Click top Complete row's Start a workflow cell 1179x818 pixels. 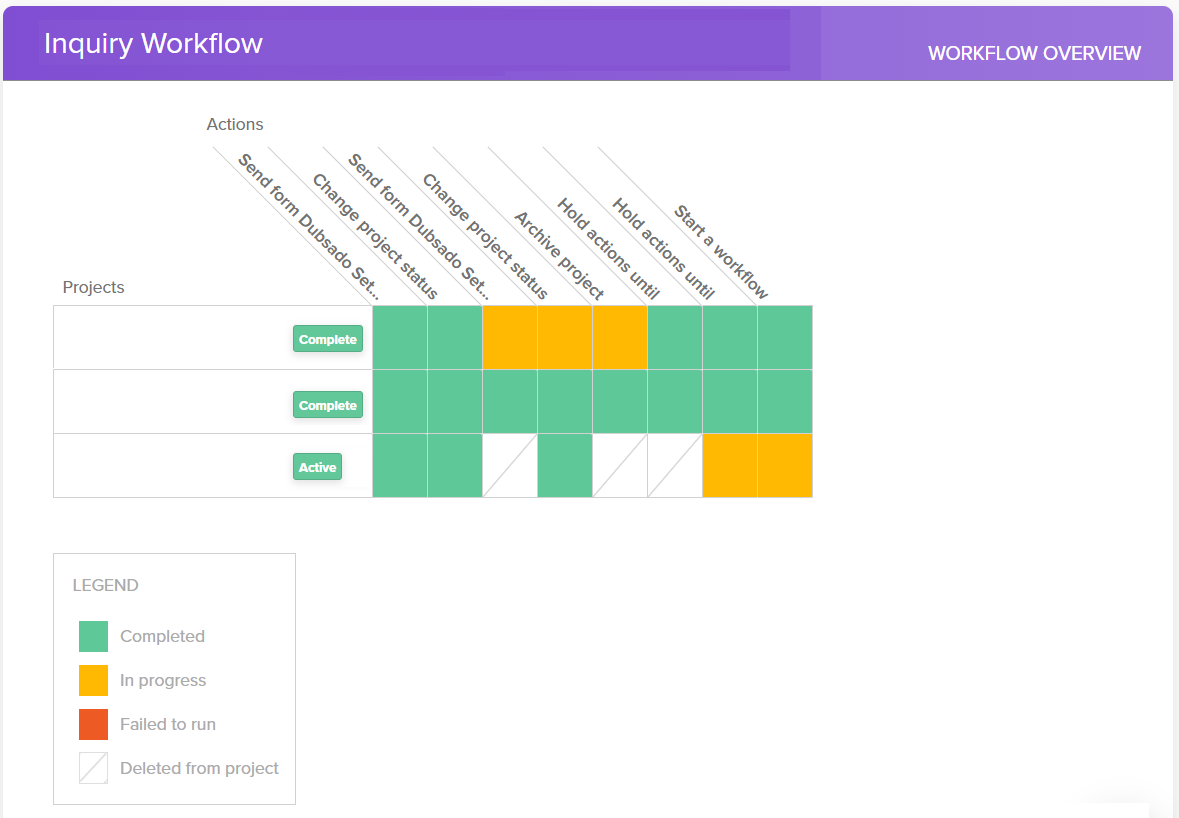(785, 338)
